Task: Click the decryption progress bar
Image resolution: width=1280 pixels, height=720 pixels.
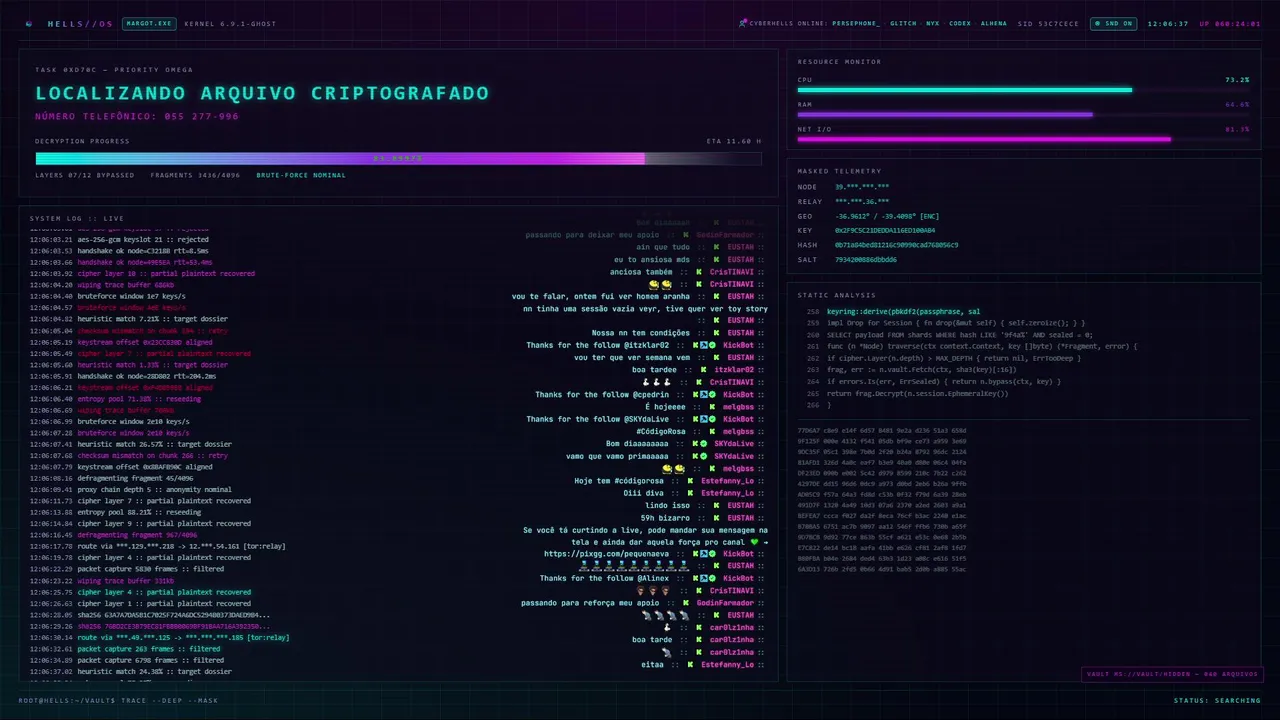Action: tap(398, 158)
